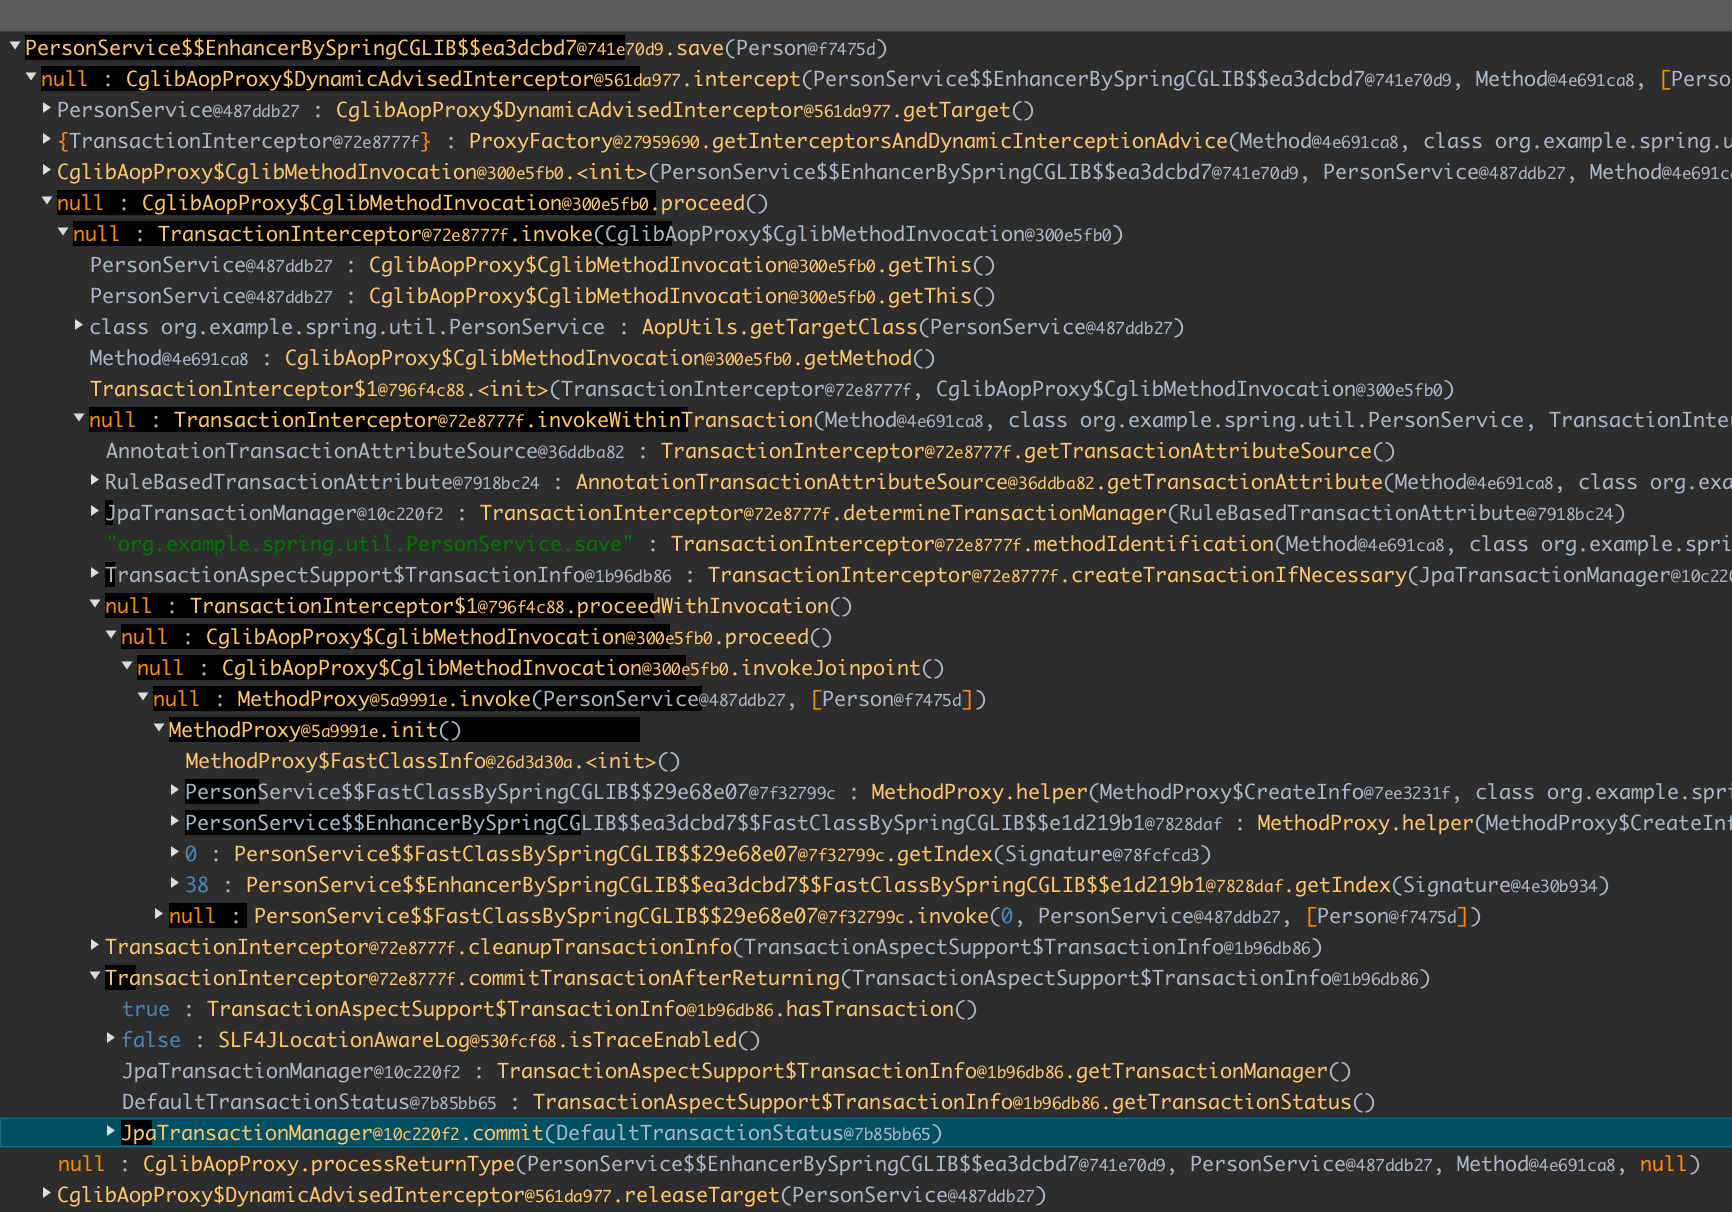Expand the getIndex row returning 0

pos(175,851)
